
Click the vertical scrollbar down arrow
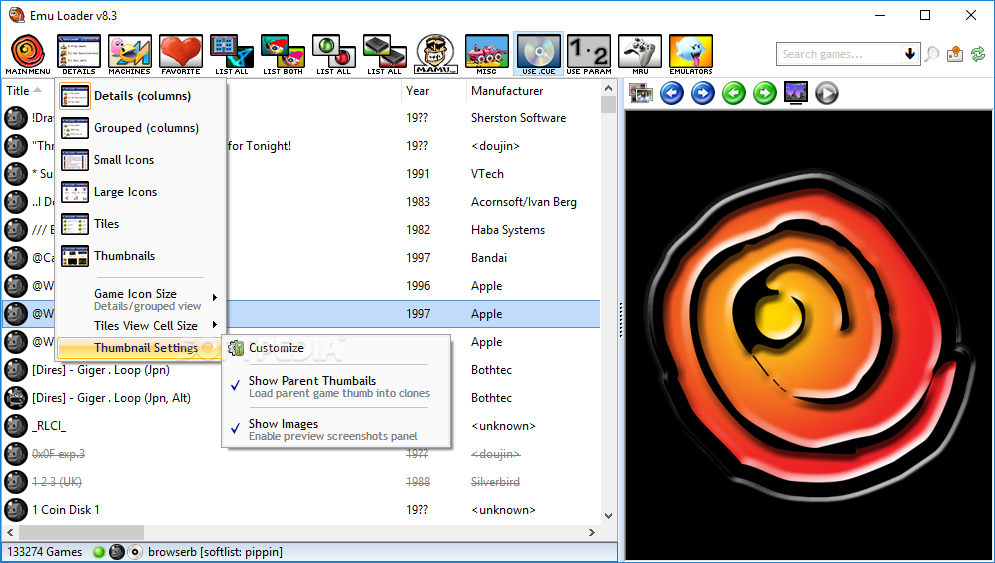(x=608, y=516)
